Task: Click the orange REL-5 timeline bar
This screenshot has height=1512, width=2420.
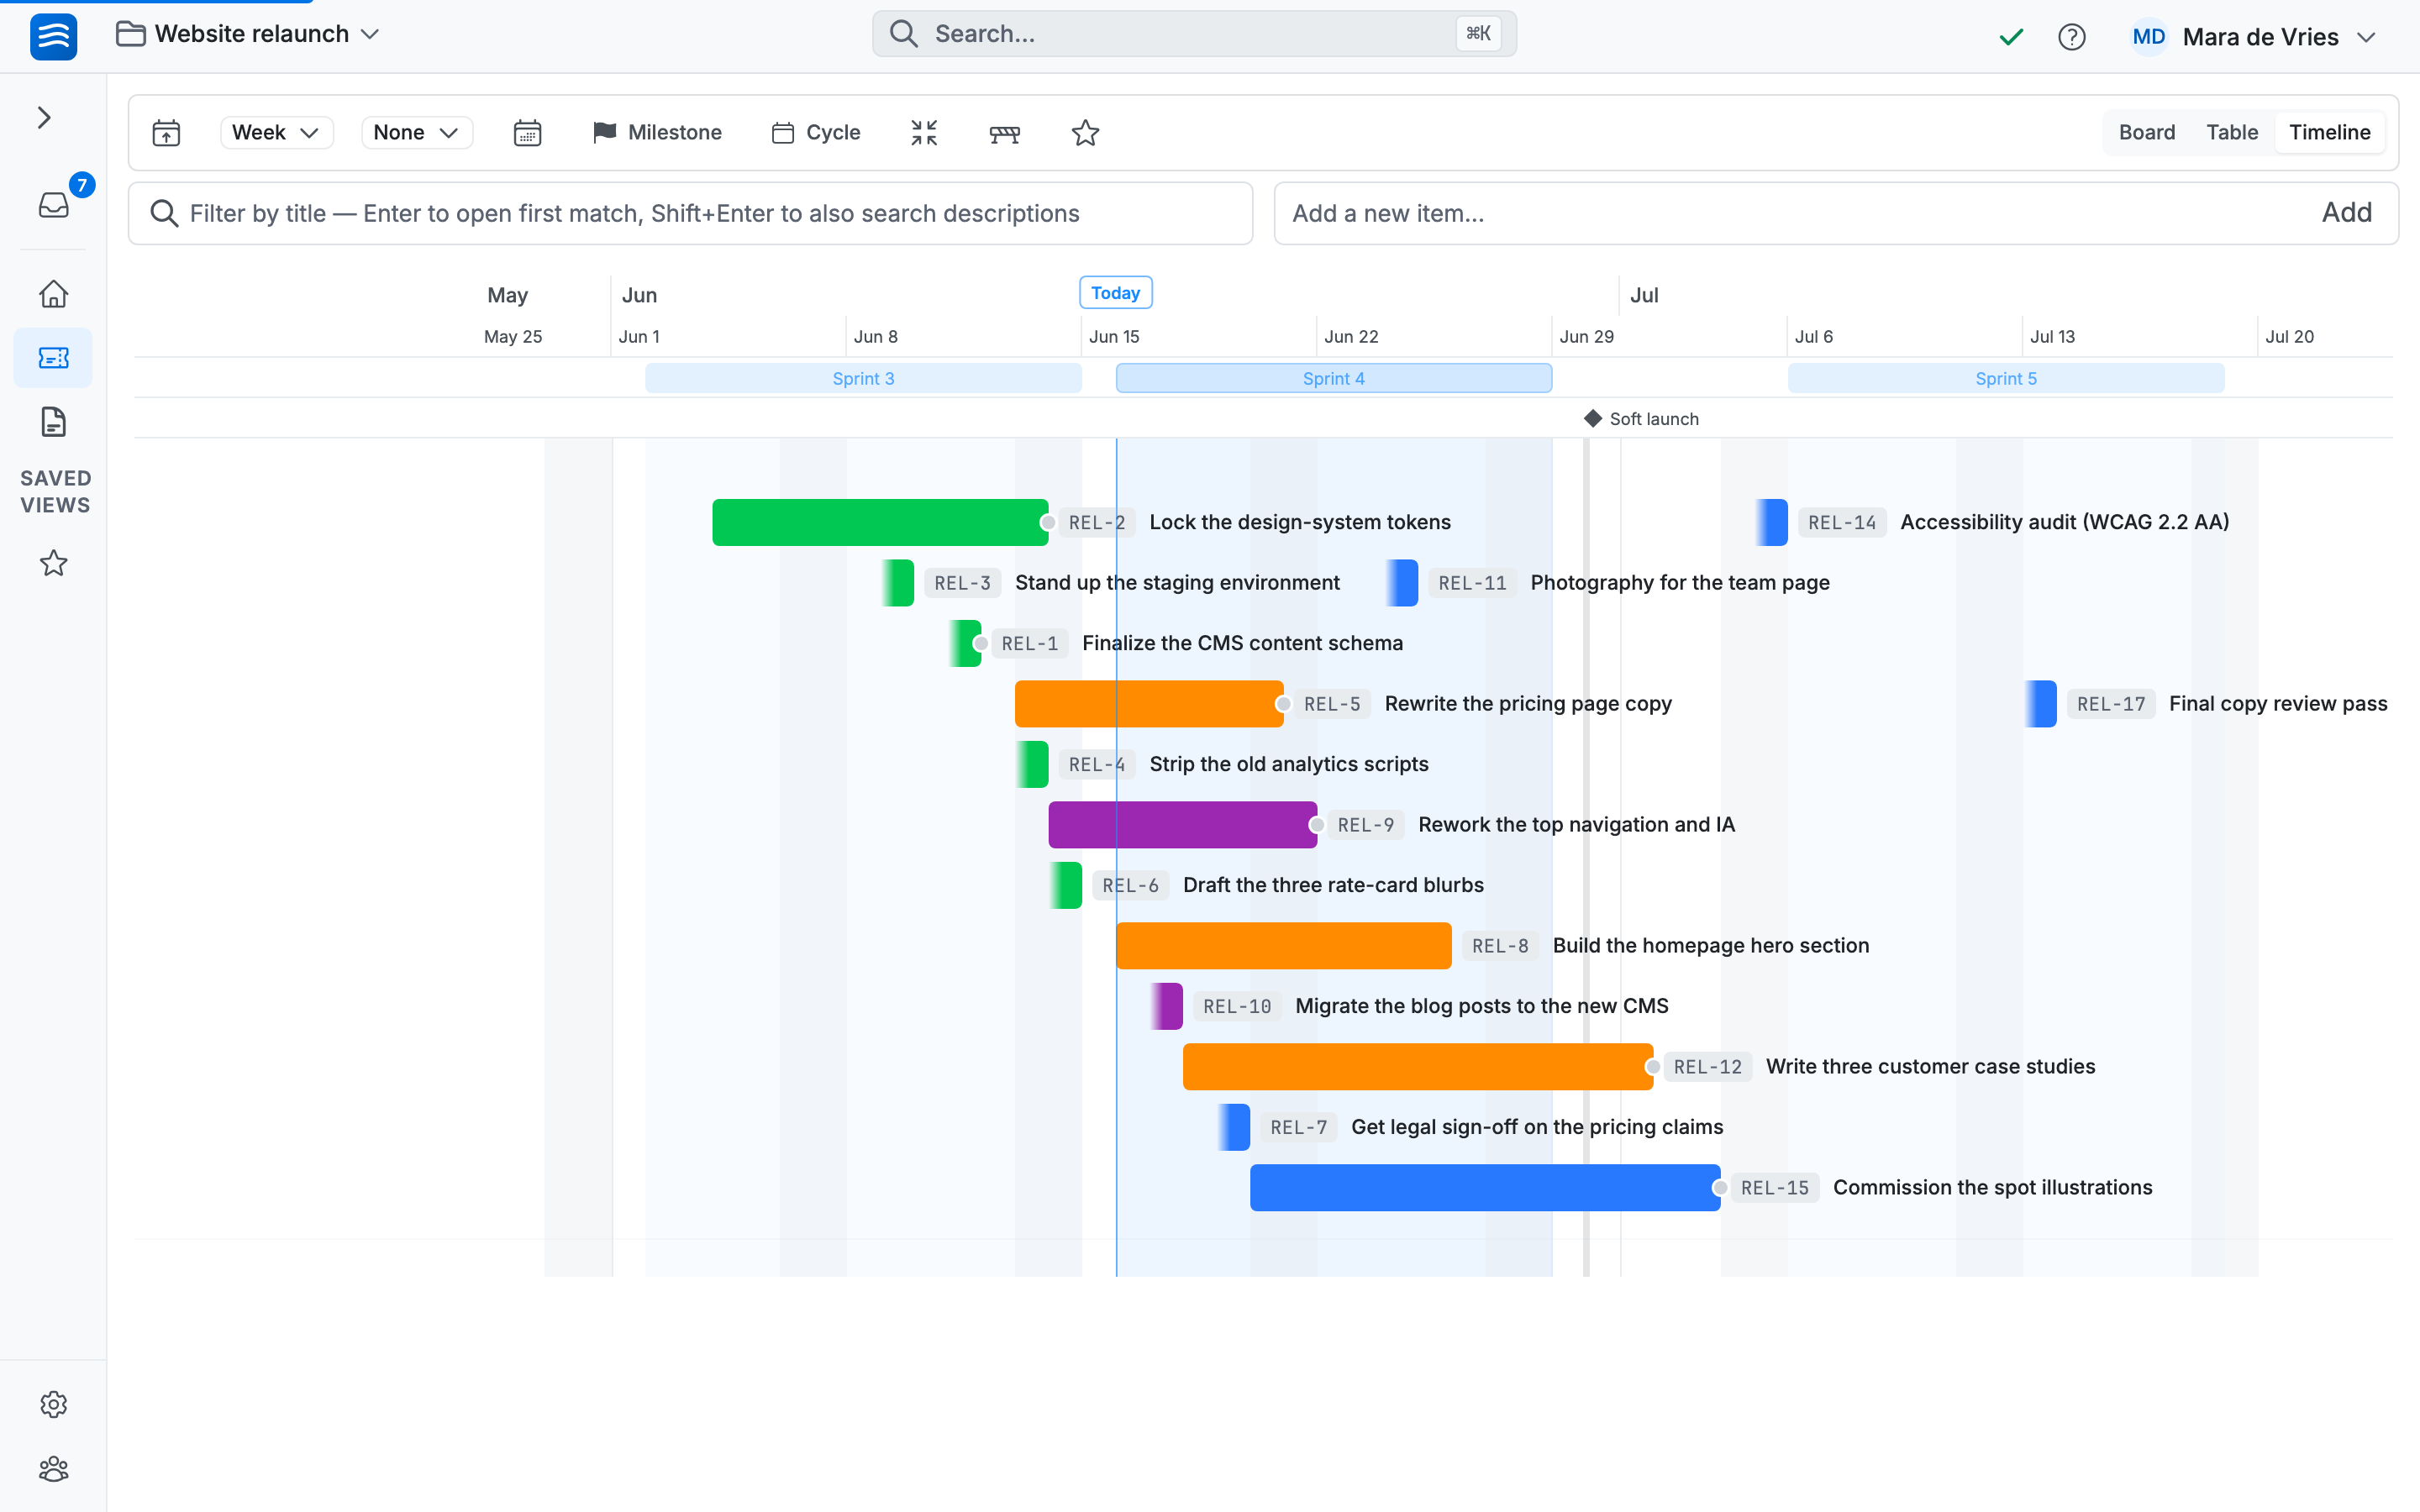Action: 1149,704
